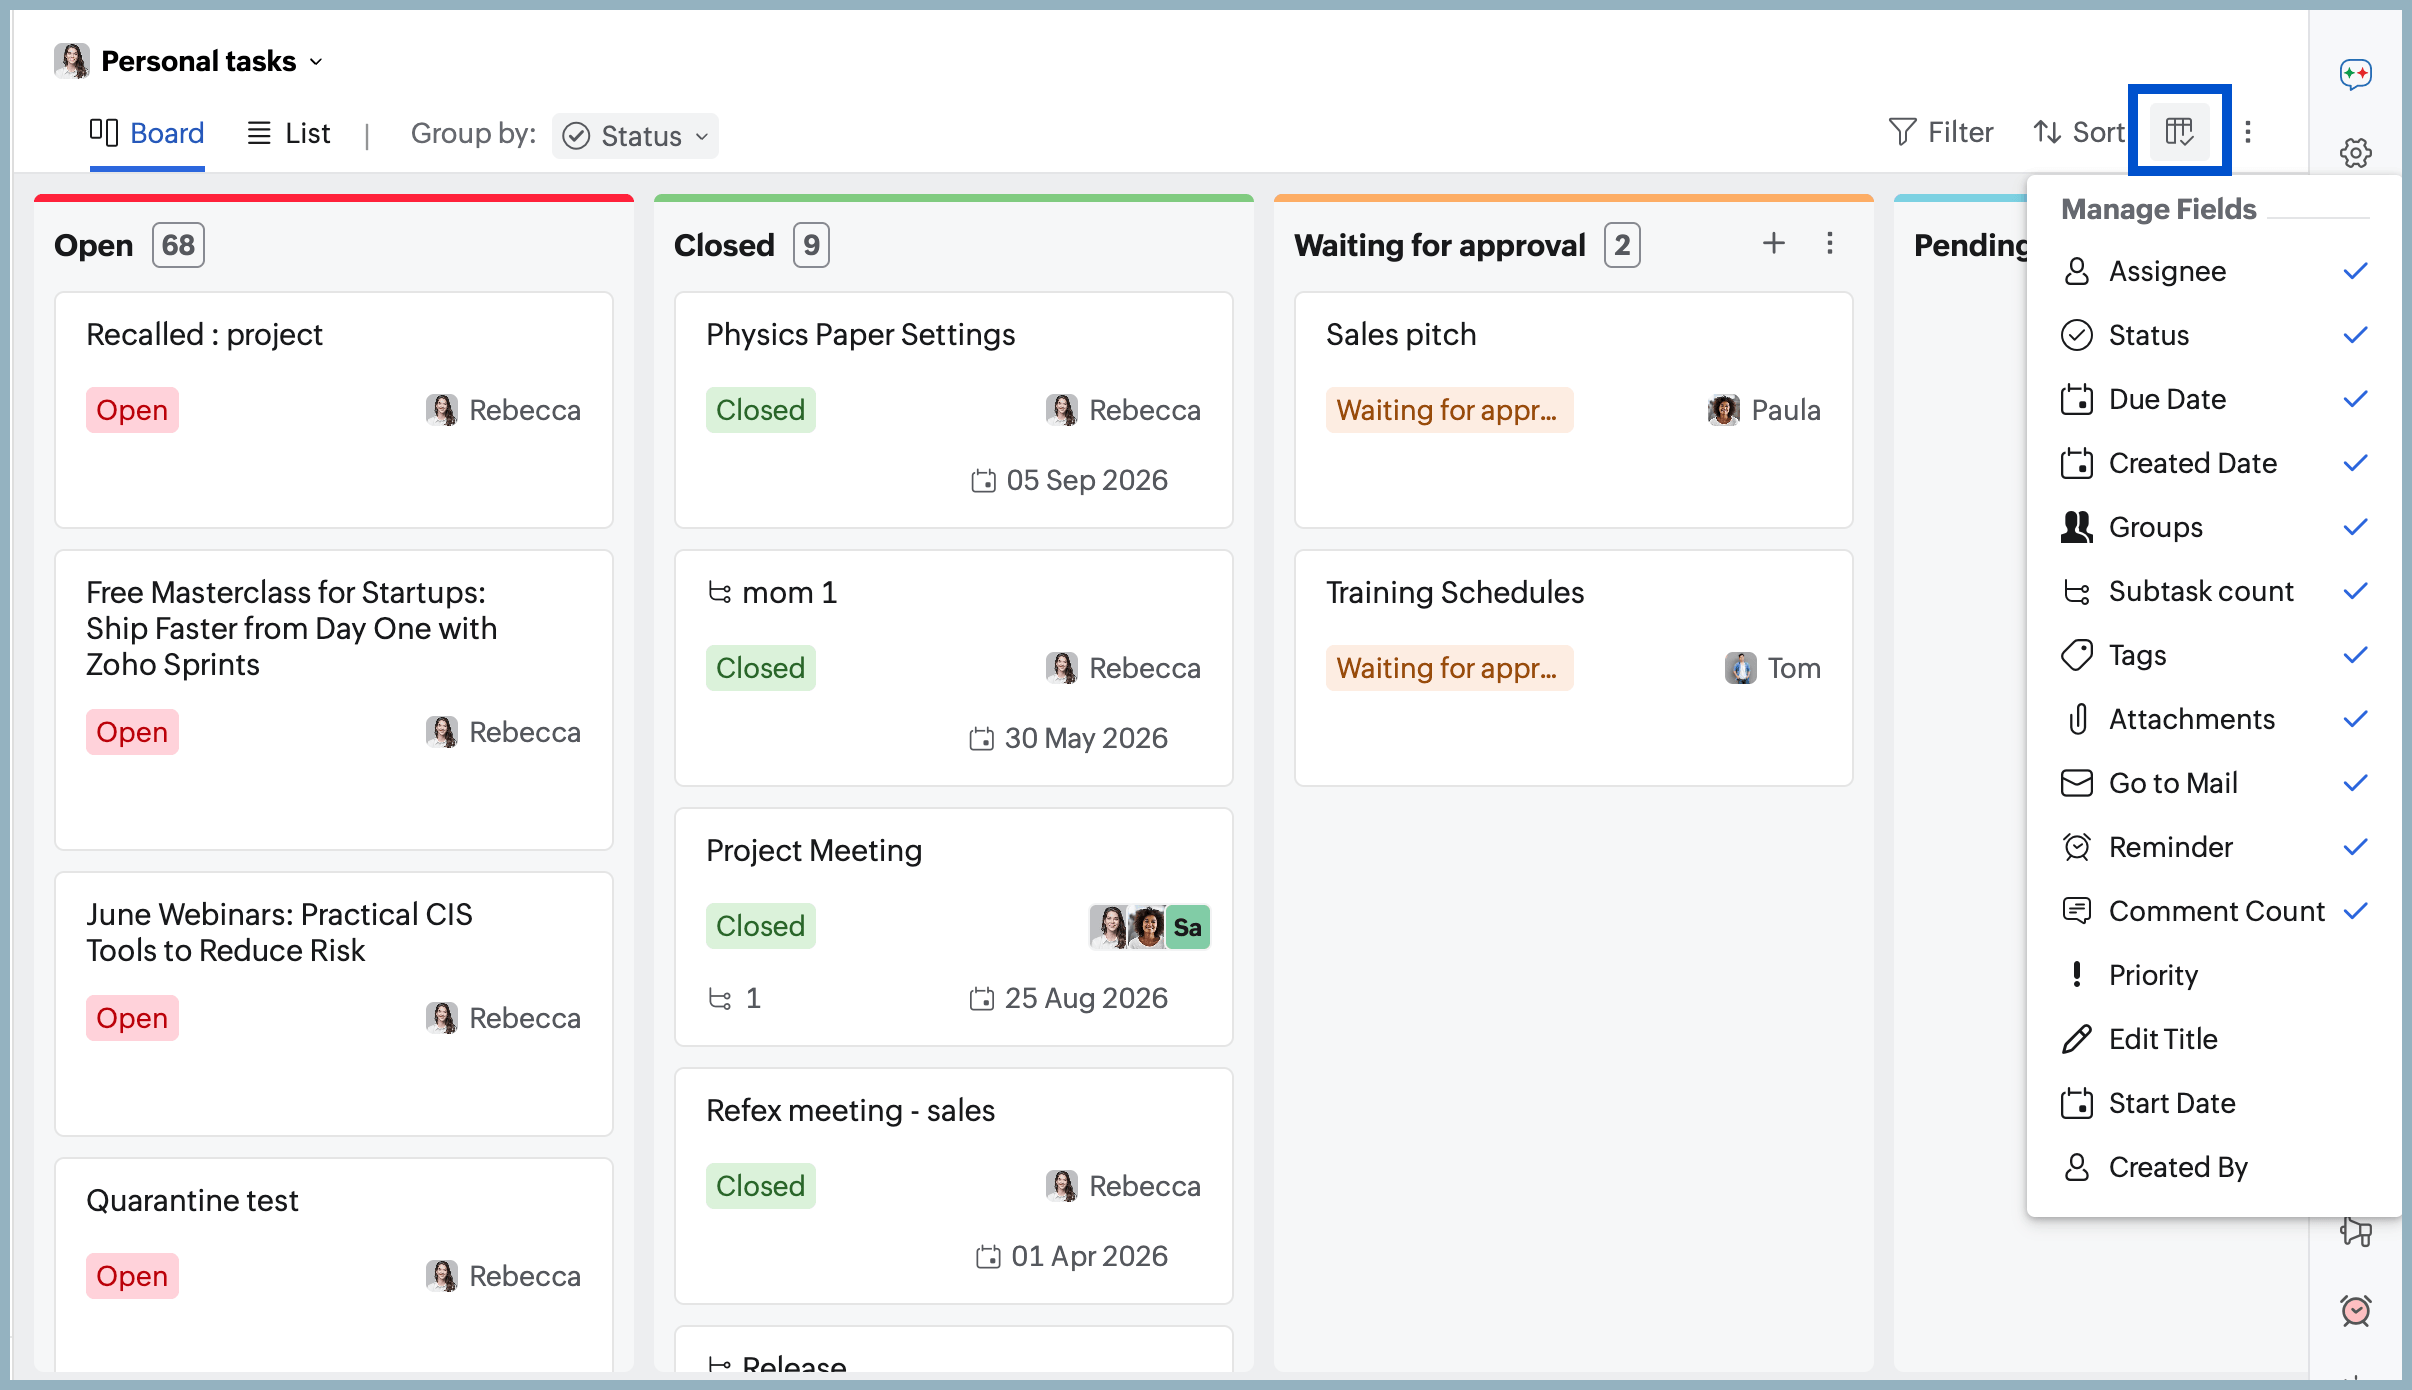Image resolution: width=2412 pixels, height=1390 pixels.
Task: Switch to the Board view tab
Action: pos(147,133)
